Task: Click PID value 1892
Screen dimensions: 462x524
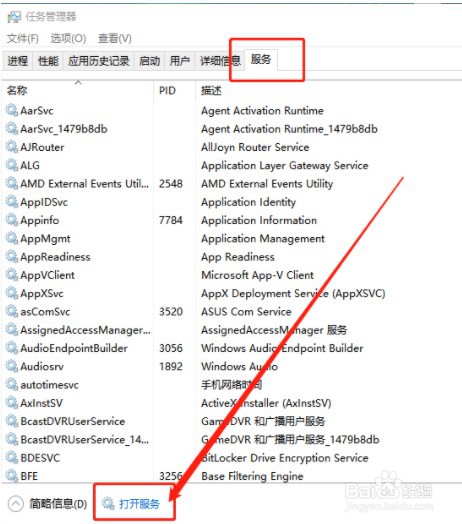Action: [x=171, y=366]
